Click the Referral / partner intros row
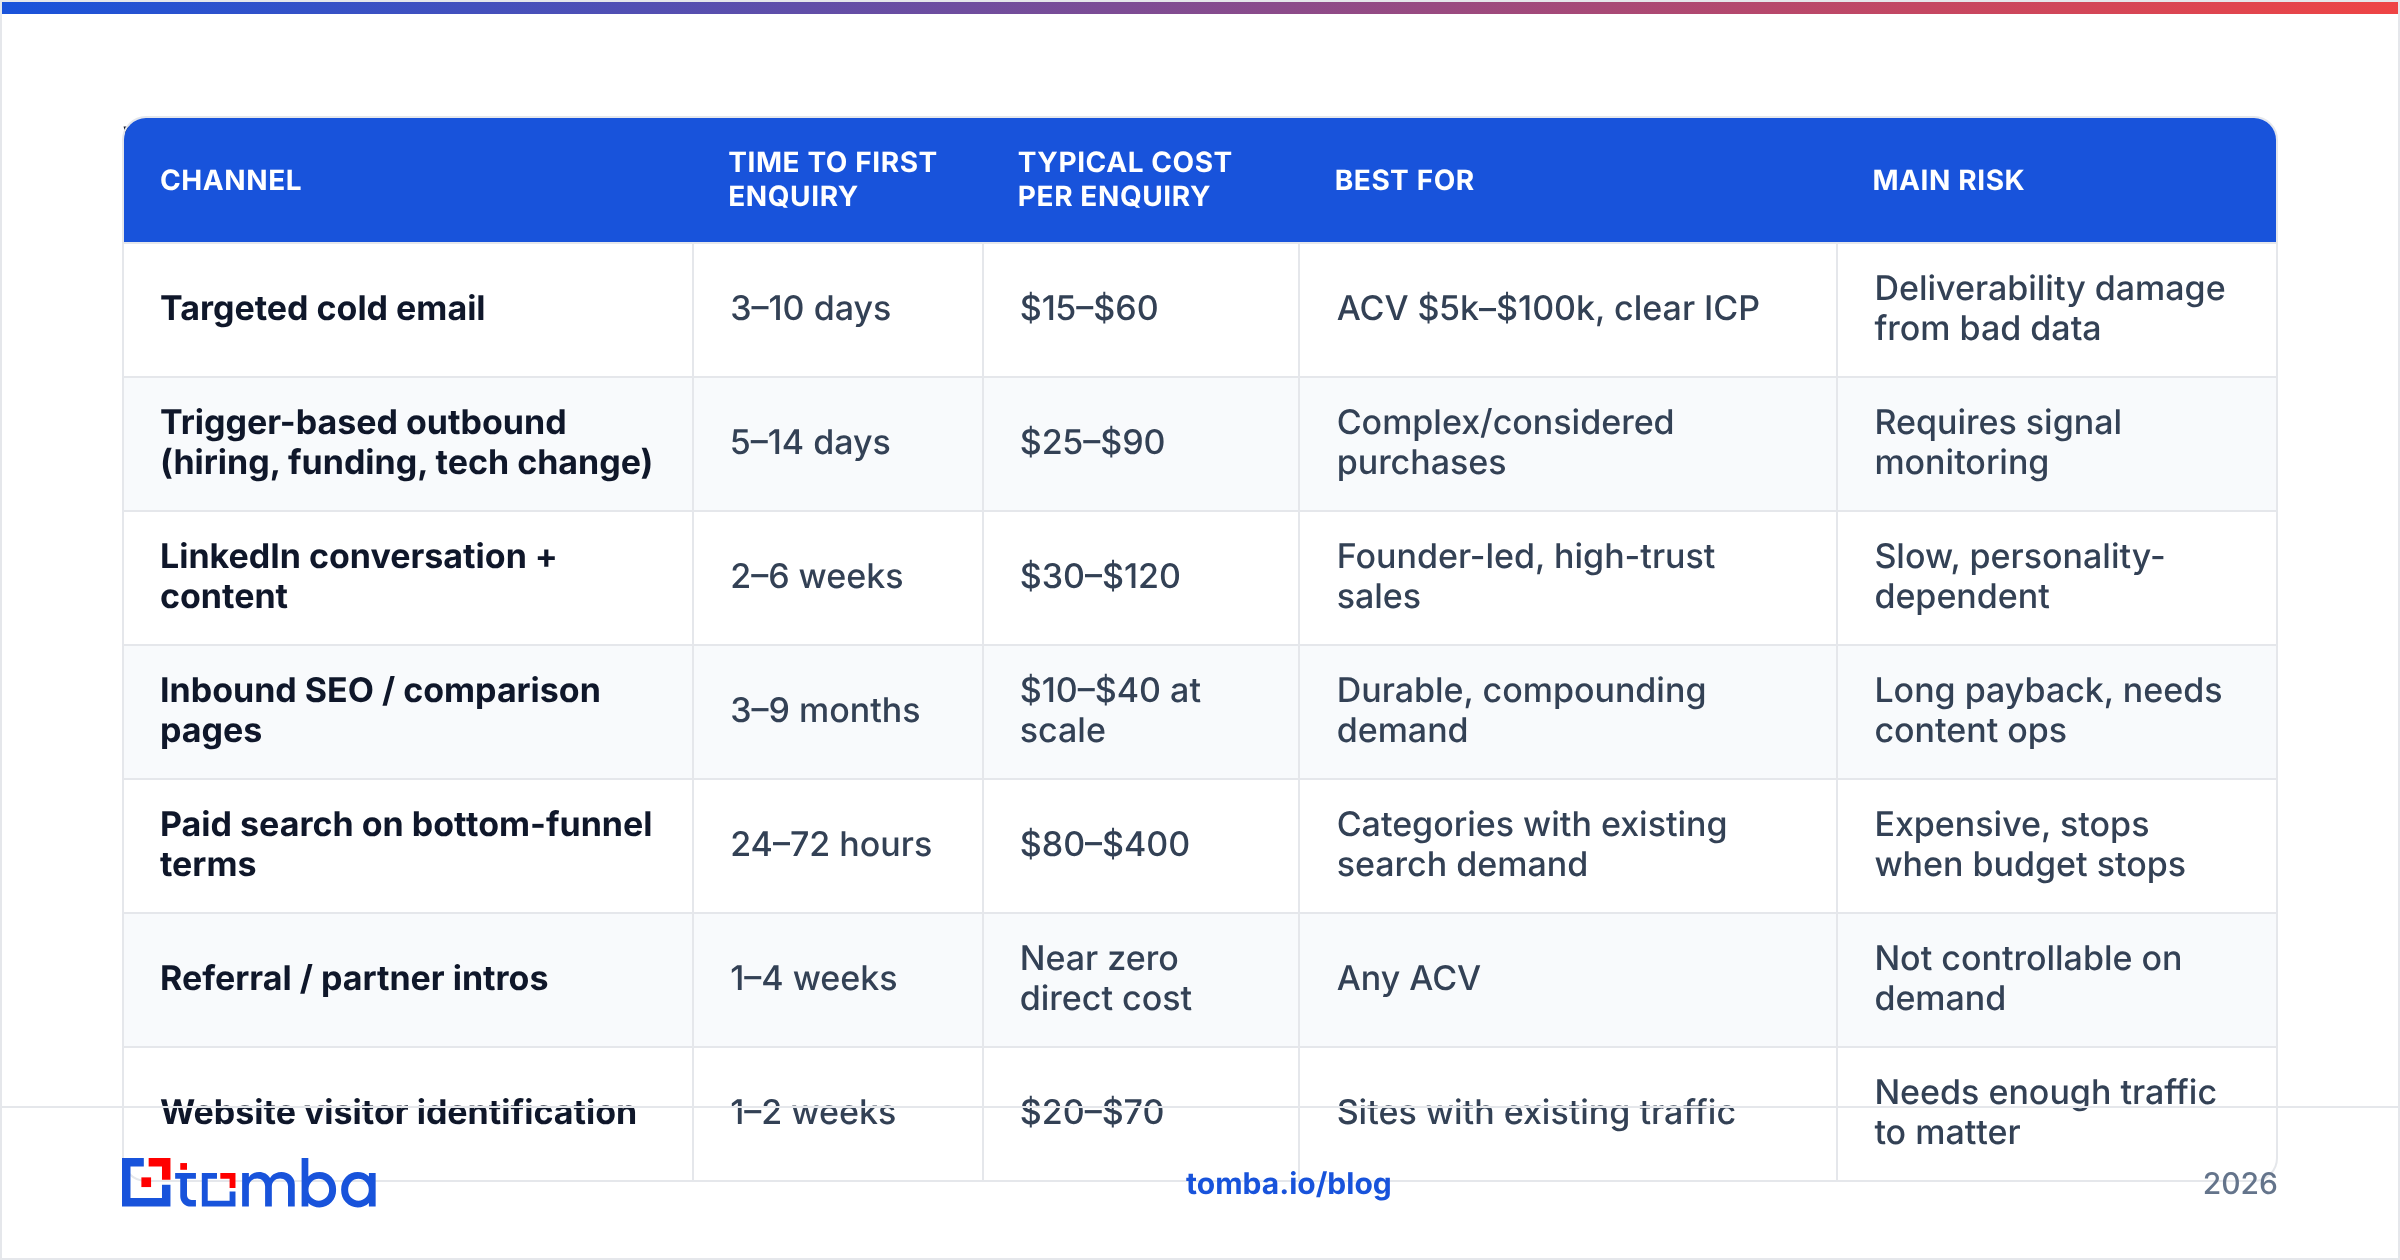 coord(1200,979)
